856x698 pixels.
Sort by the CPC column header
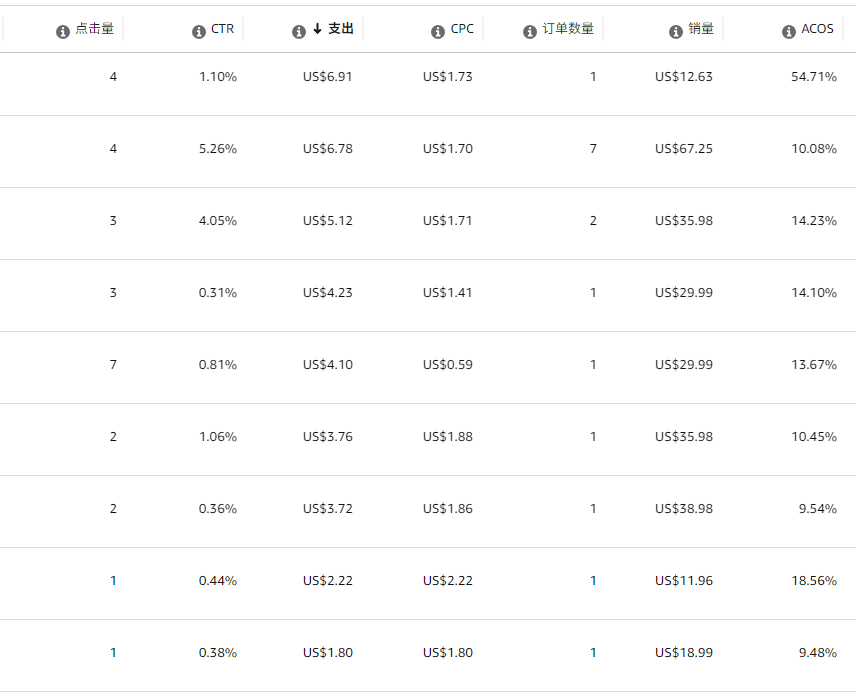pos(462,29)
